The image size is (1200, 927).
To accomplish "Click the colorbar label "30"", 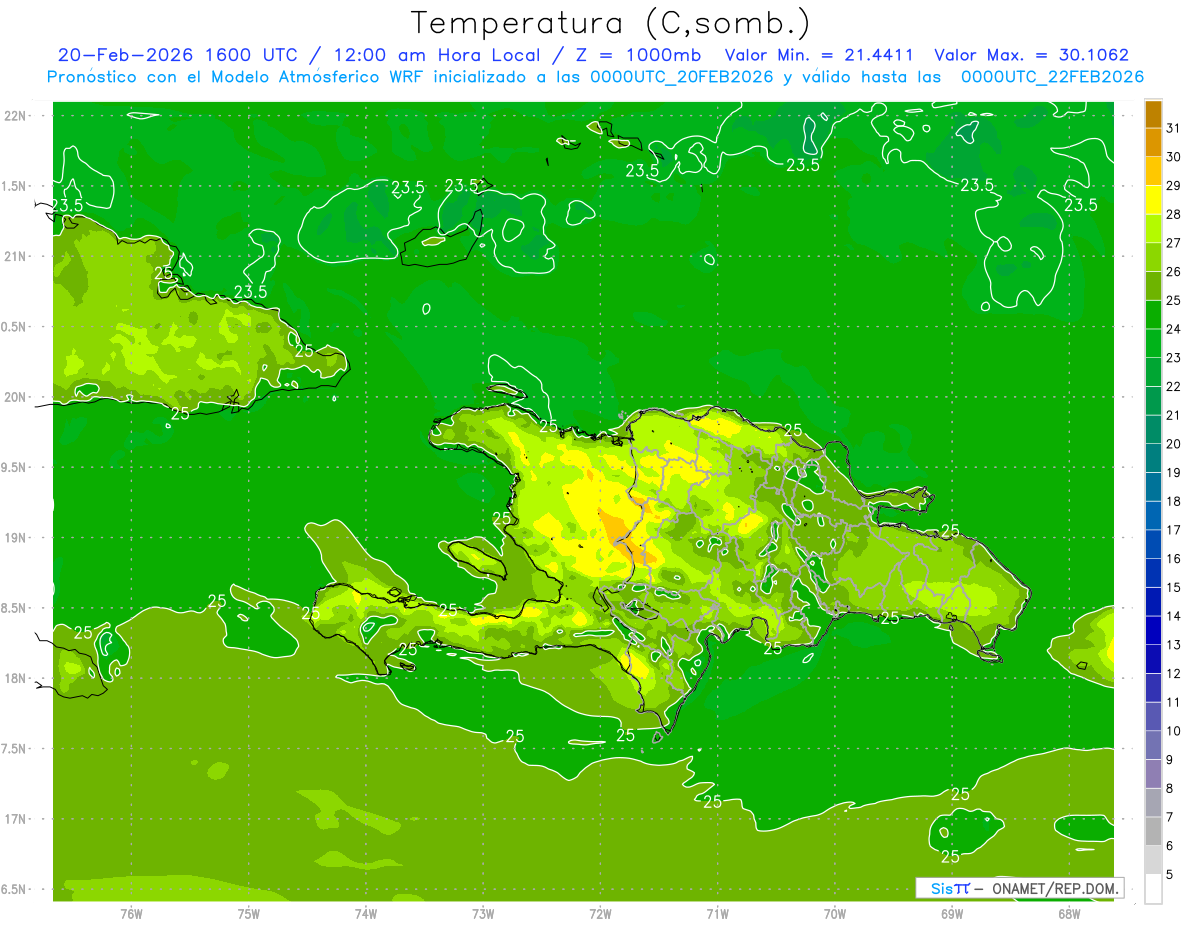I will (1174, 157).
